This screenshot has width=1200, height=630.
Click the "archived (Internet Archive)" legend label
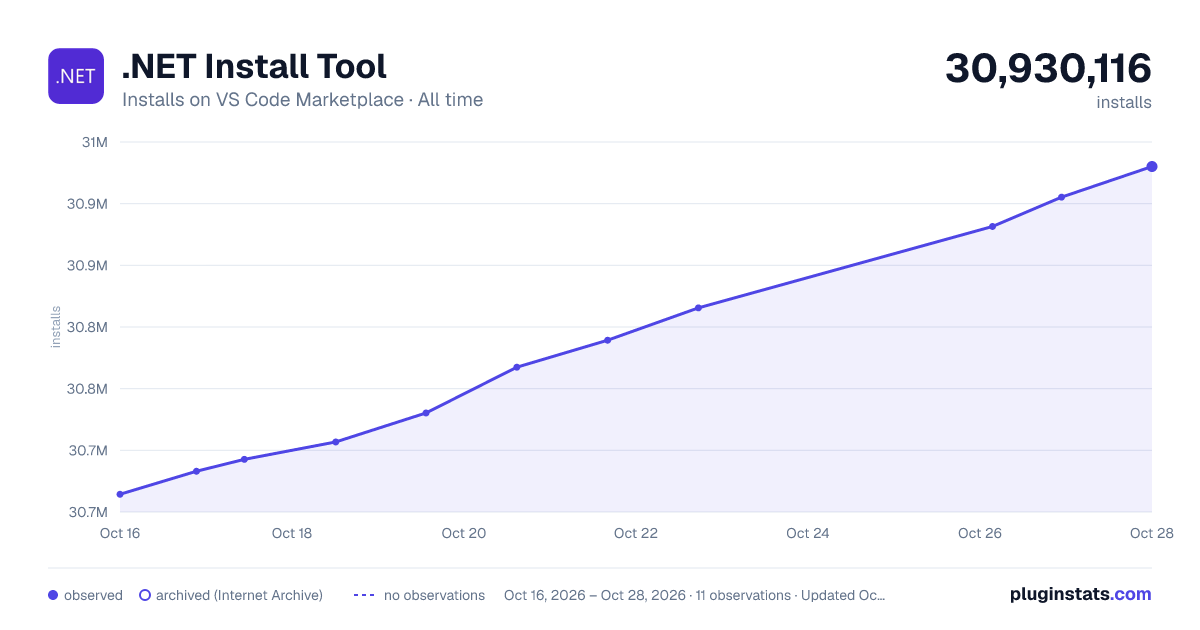[x=239, y=595]
